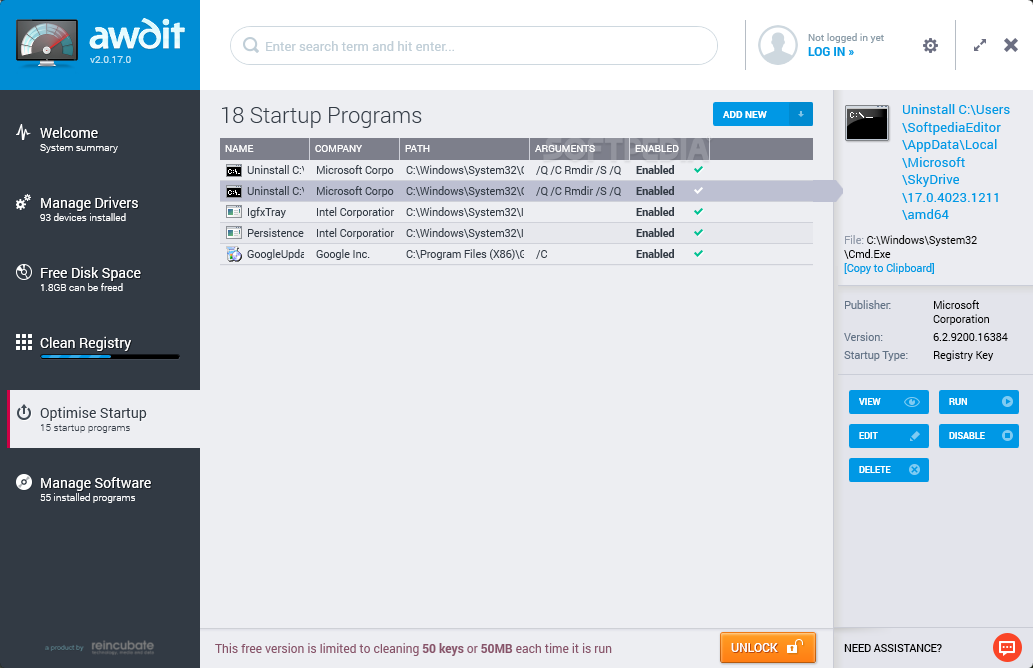
Task: Click the reincubate logo
Action: point(123,647)
